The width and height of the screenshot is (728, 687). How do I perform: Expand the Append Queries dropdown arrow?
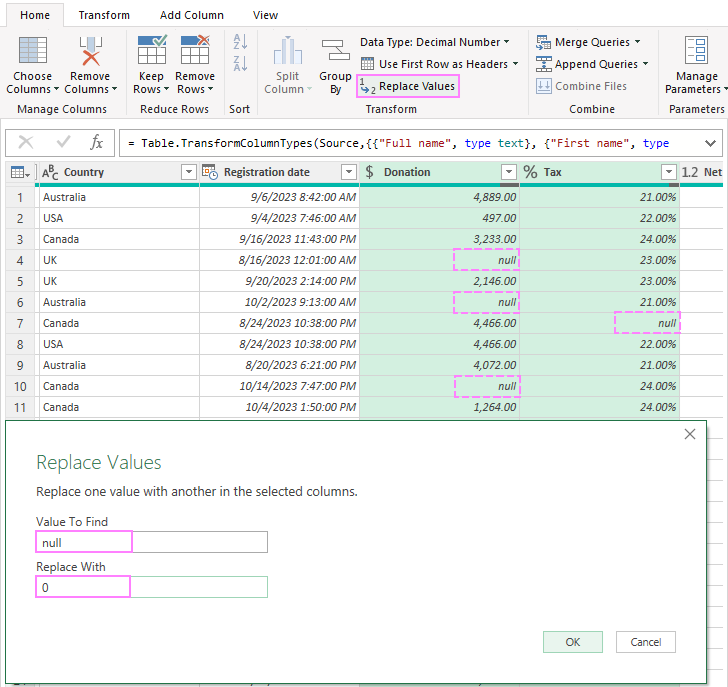coord(645,64)
